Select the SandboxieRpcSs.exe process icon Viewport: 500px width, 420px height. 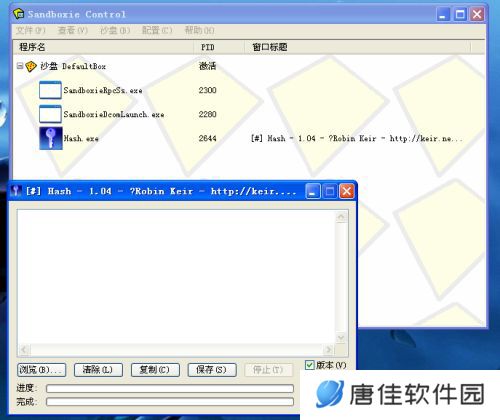pyautogui.click(x=50, y=90)
